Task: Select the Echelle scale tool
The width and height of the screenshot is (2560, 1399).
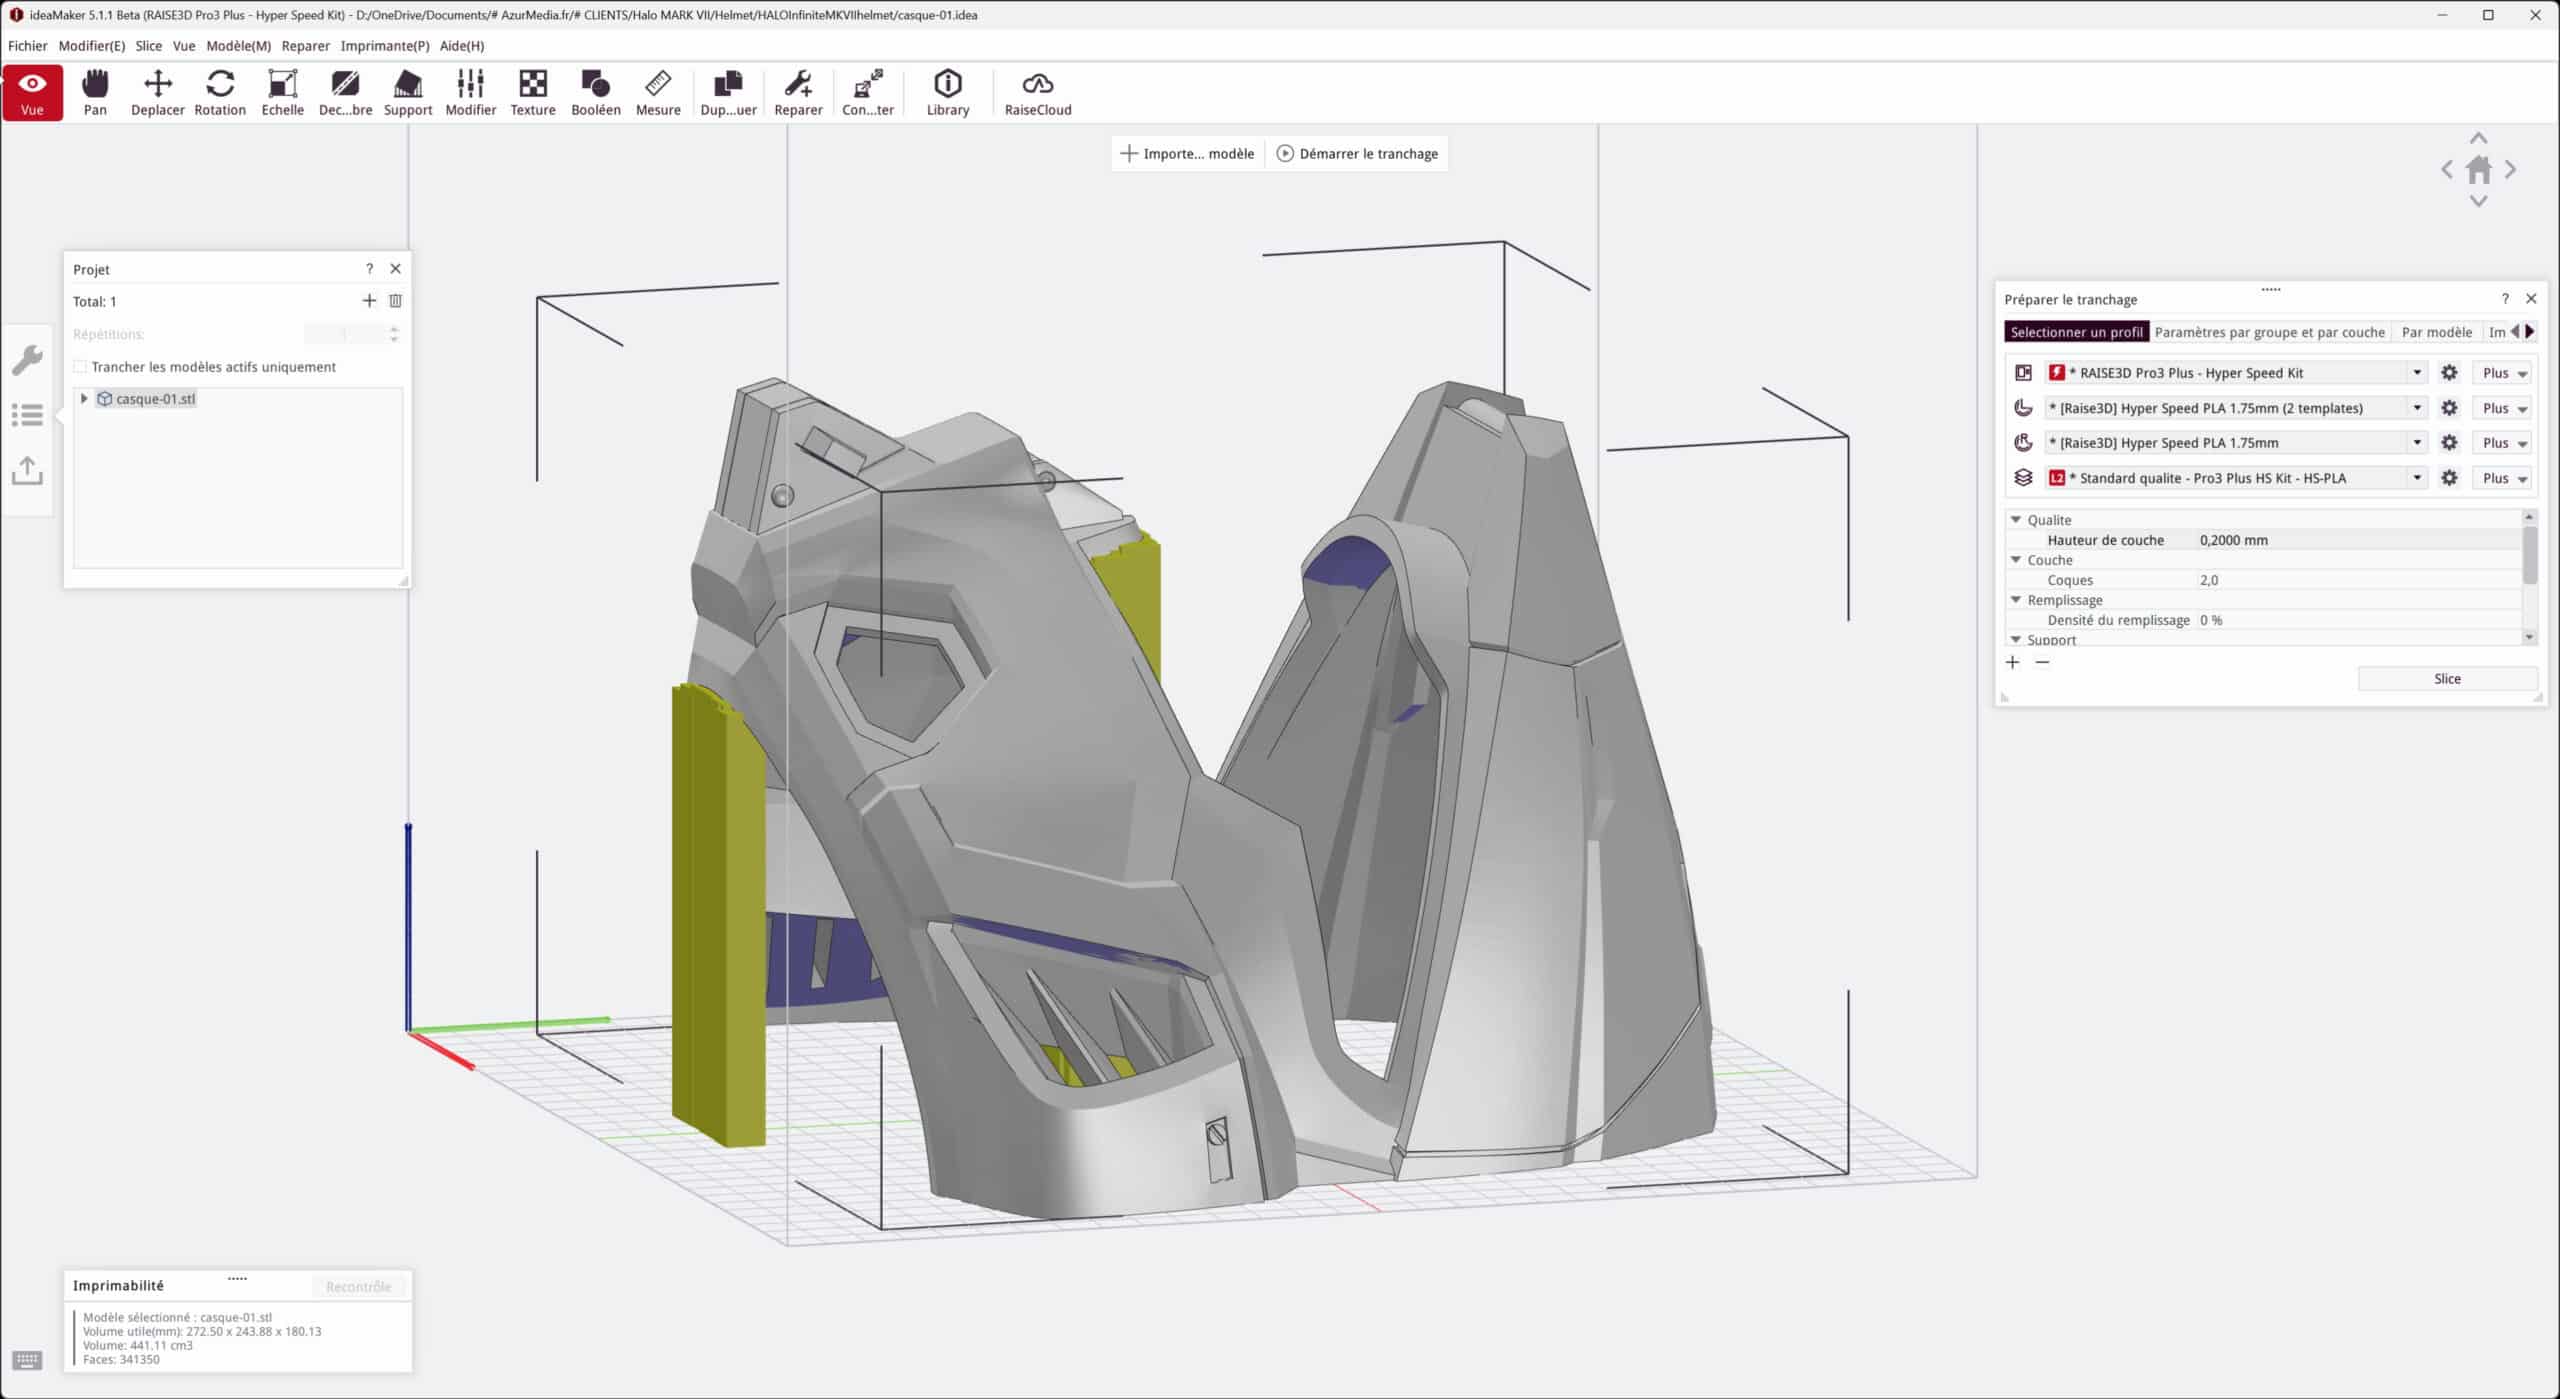Action: [x=282, y=92]
